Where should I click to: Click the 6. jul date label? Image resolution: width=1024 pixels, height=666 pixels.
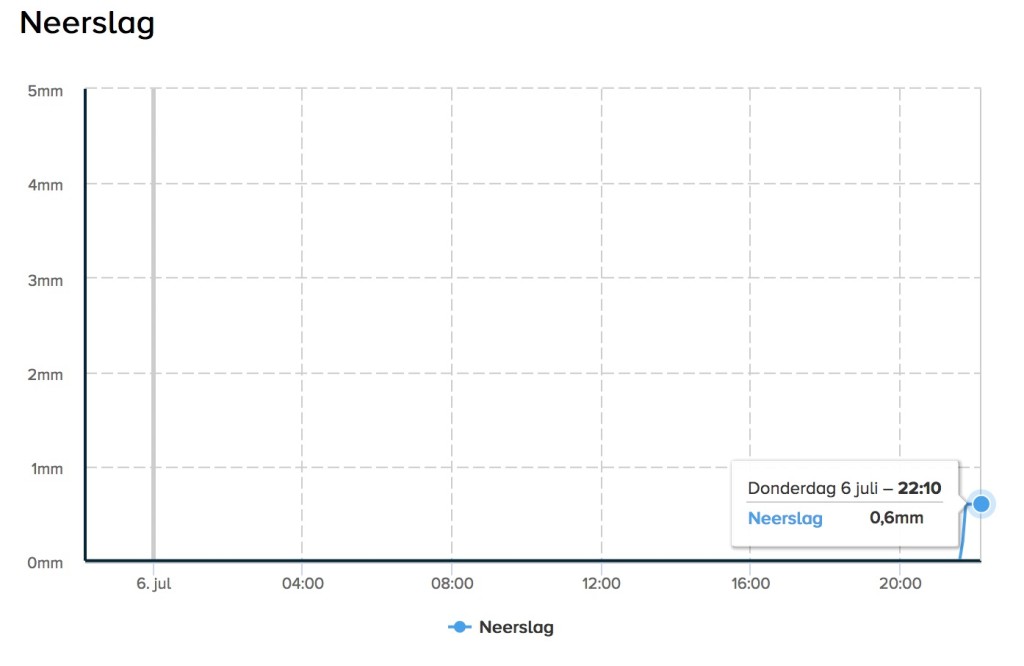(153, 584)
